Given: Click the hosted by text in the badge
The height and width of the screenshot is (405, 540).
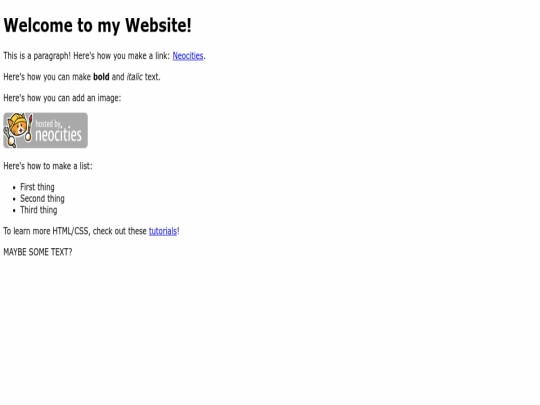Looking at the screenshot, I should click(x=49, y=124).
